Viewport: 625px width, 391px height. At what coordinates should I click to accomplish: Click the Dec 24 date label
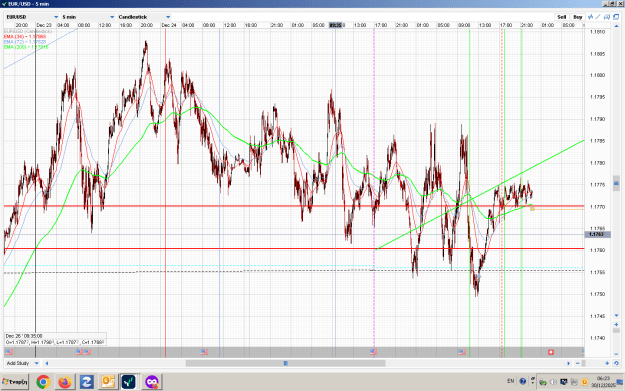click(169, 25)
